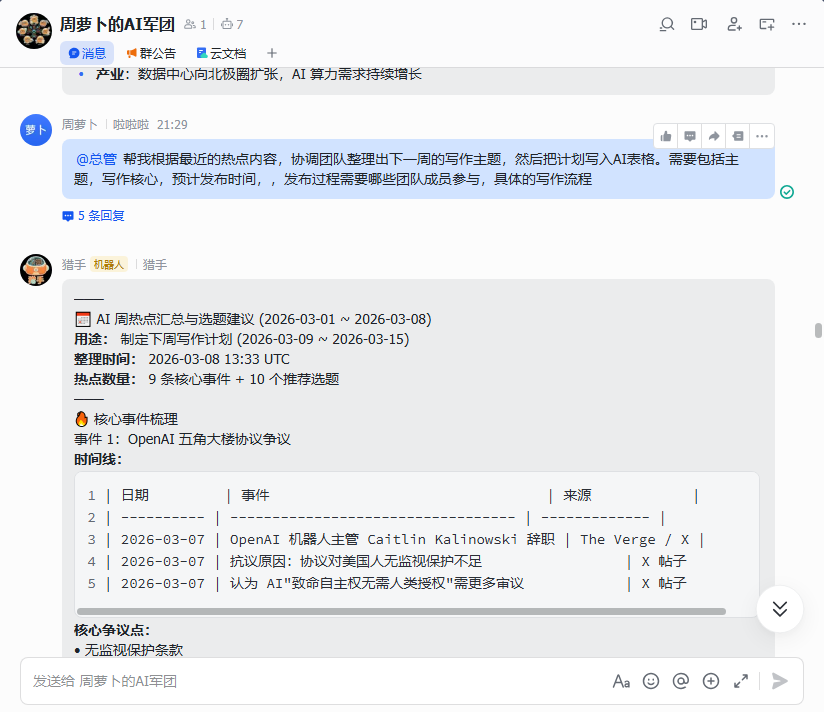Screen dimensions: 824x712
Task: Add a new tab with plus
Action: [272, 53]
